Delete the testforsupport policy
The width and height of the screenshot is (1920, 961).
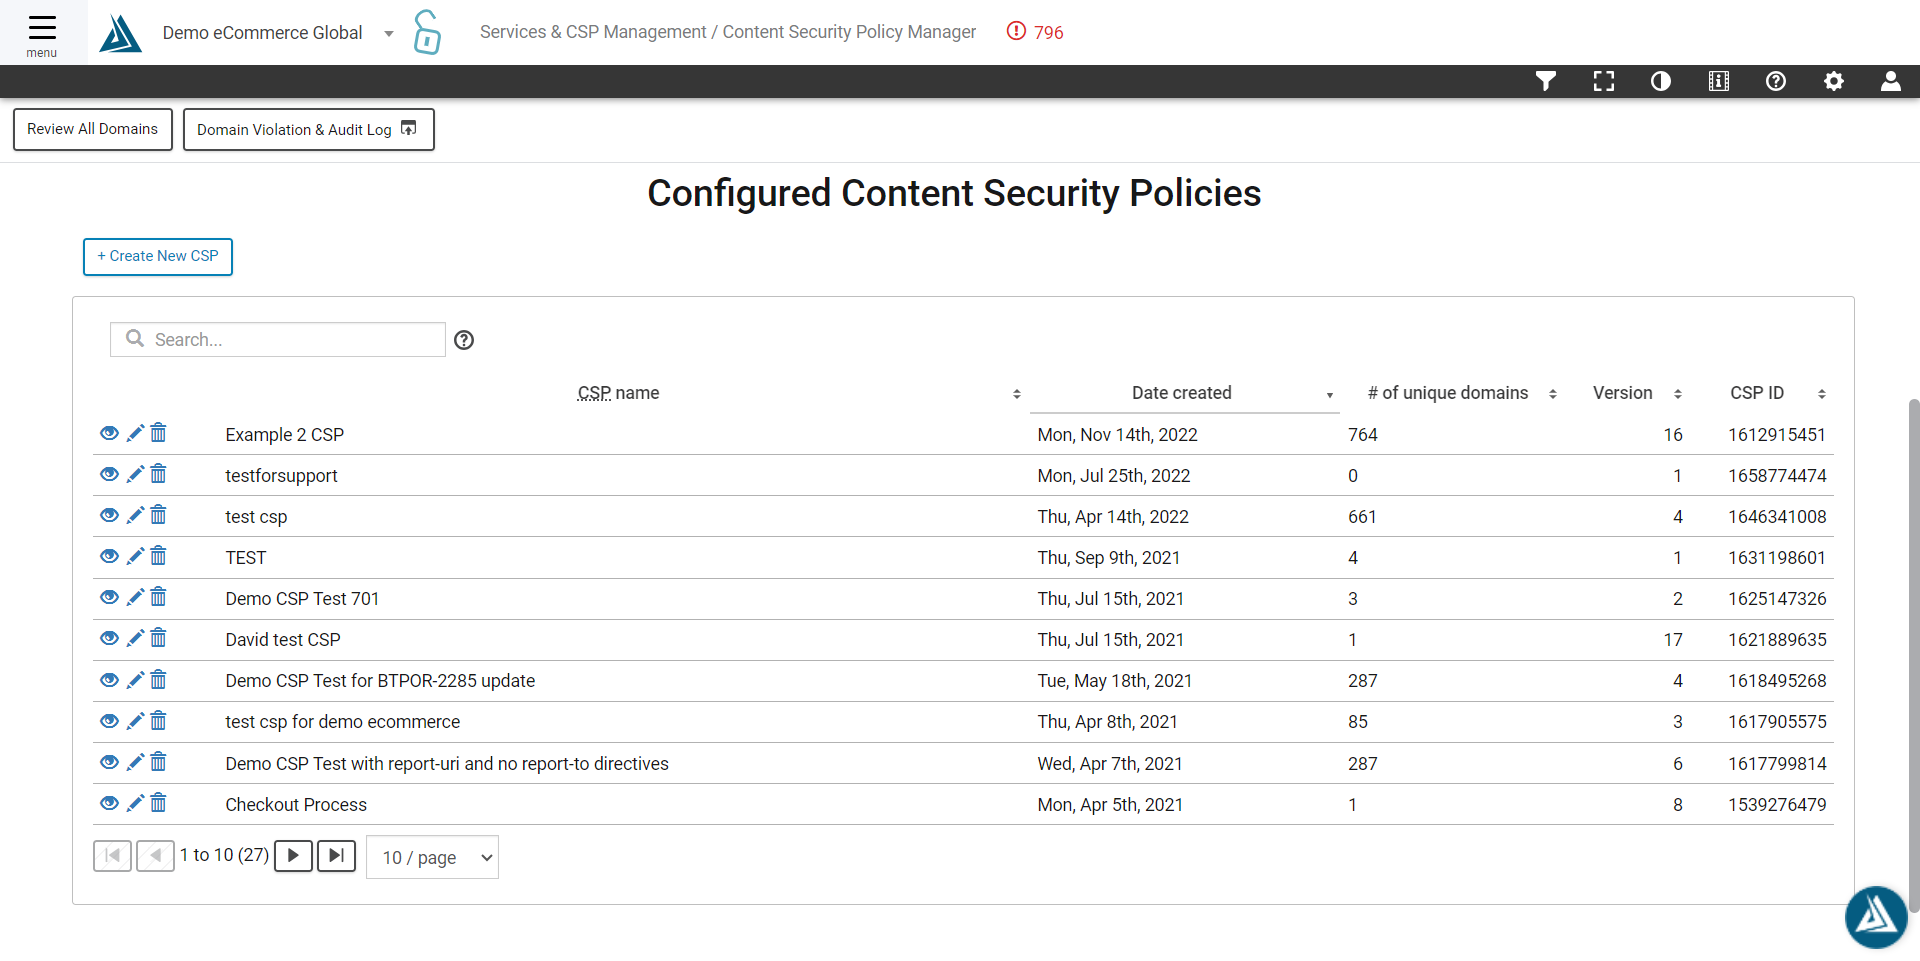[x=158, y=474]
